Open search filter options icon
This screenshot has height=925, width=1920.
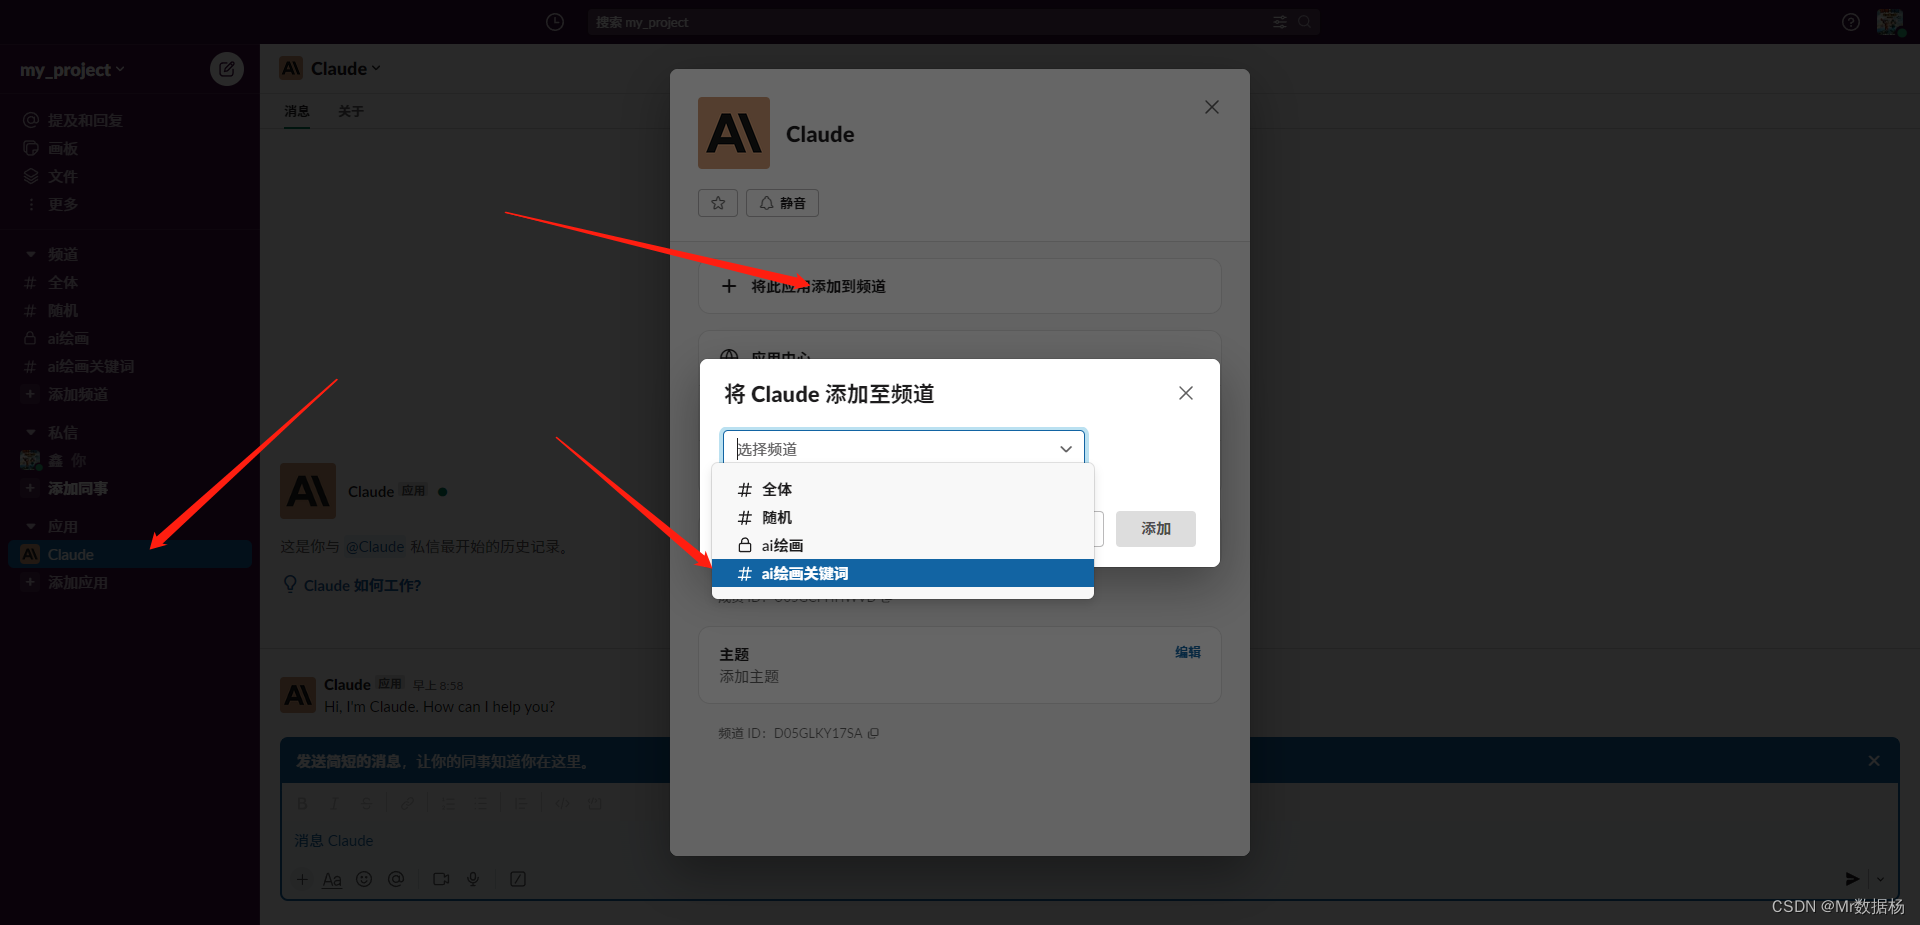(x=1280, y=22)
